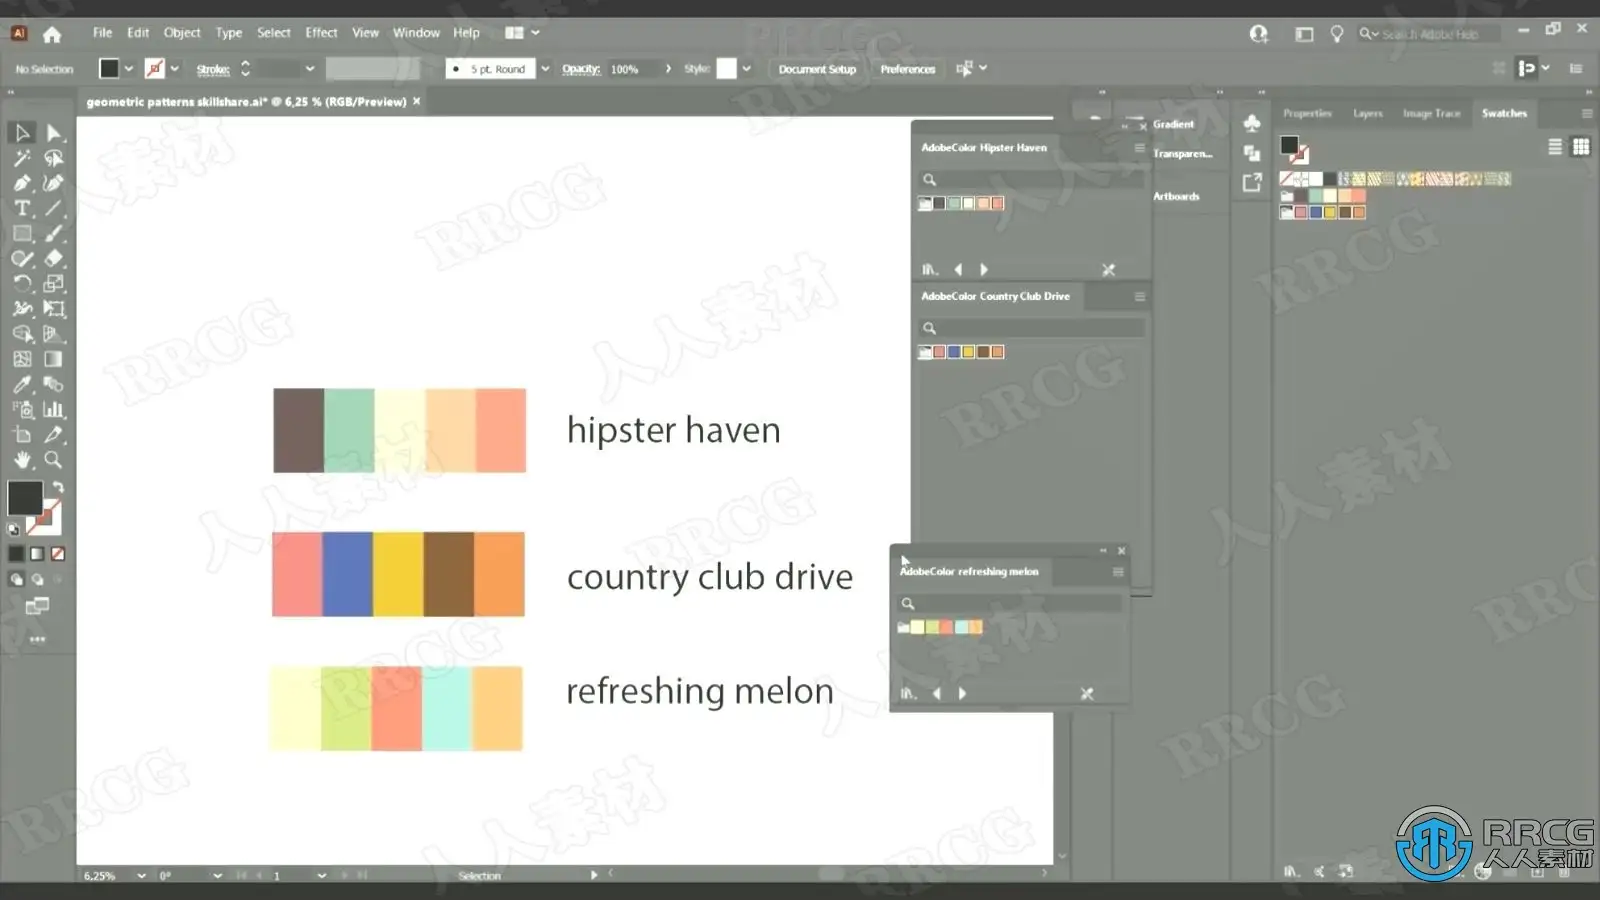Apply None fill mode in toolbar
This screenshot has height=900, width=1600.
pos(58,554)
